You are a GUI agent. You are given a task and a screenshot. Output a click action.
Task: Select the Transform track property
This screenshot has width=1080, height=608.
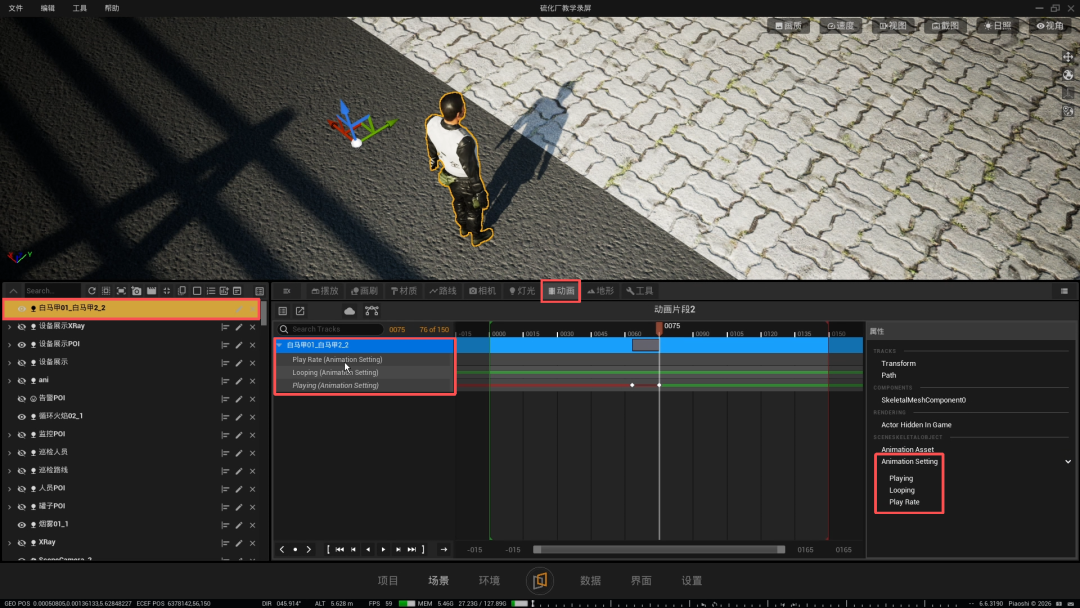point(898,364)
